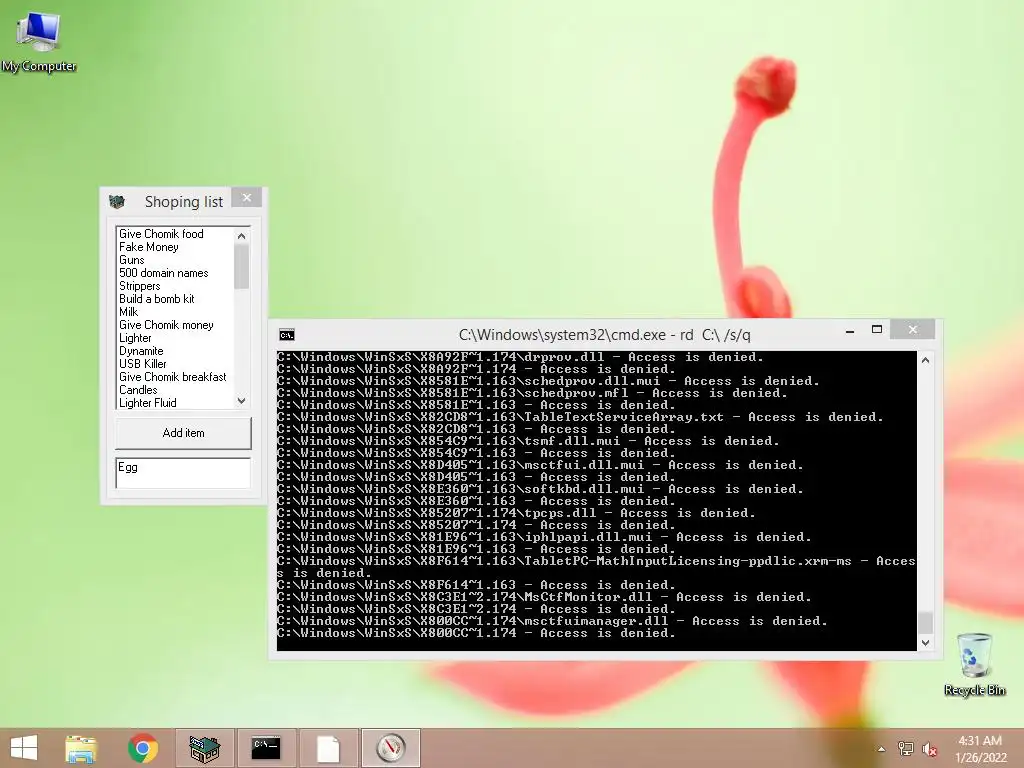Click the iphlpapi.dll.mui output line

(545, 537)
